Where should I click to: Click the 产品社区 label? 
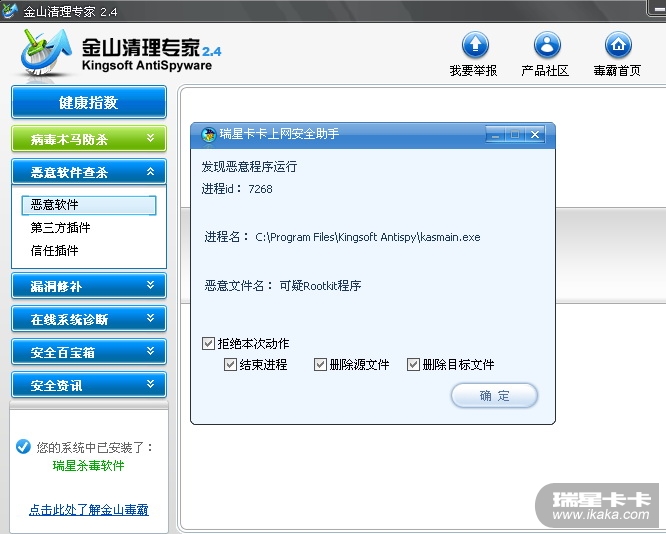545,71
